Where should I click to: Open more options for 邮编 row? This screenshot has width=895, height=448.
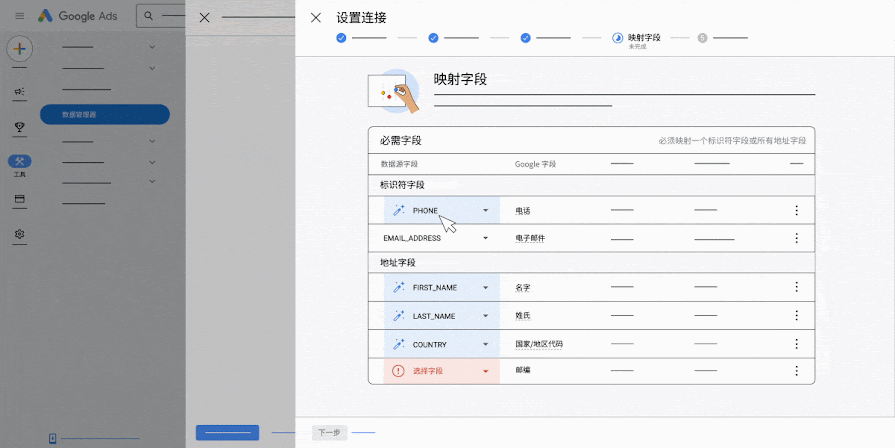coord(796,371)
